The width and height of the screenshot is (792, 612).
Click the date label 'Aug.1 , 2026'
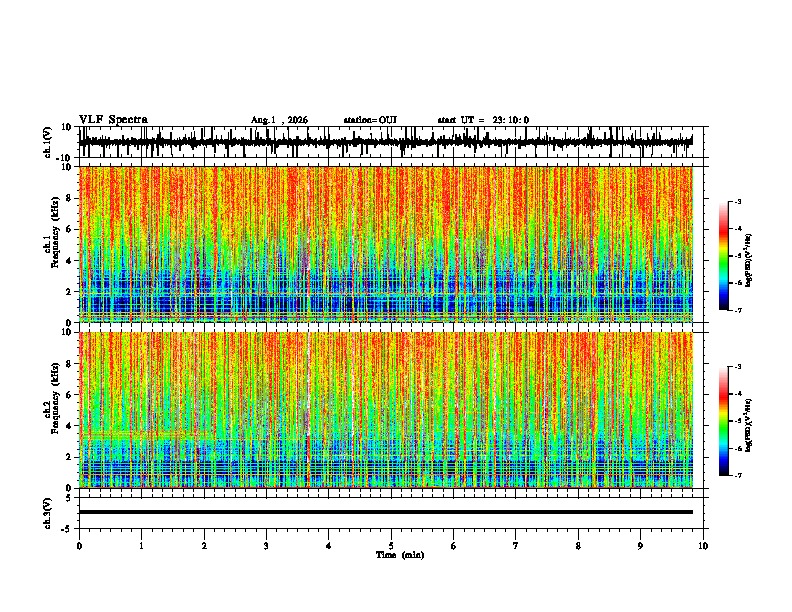pyautogui.click(x=279, y=120)
